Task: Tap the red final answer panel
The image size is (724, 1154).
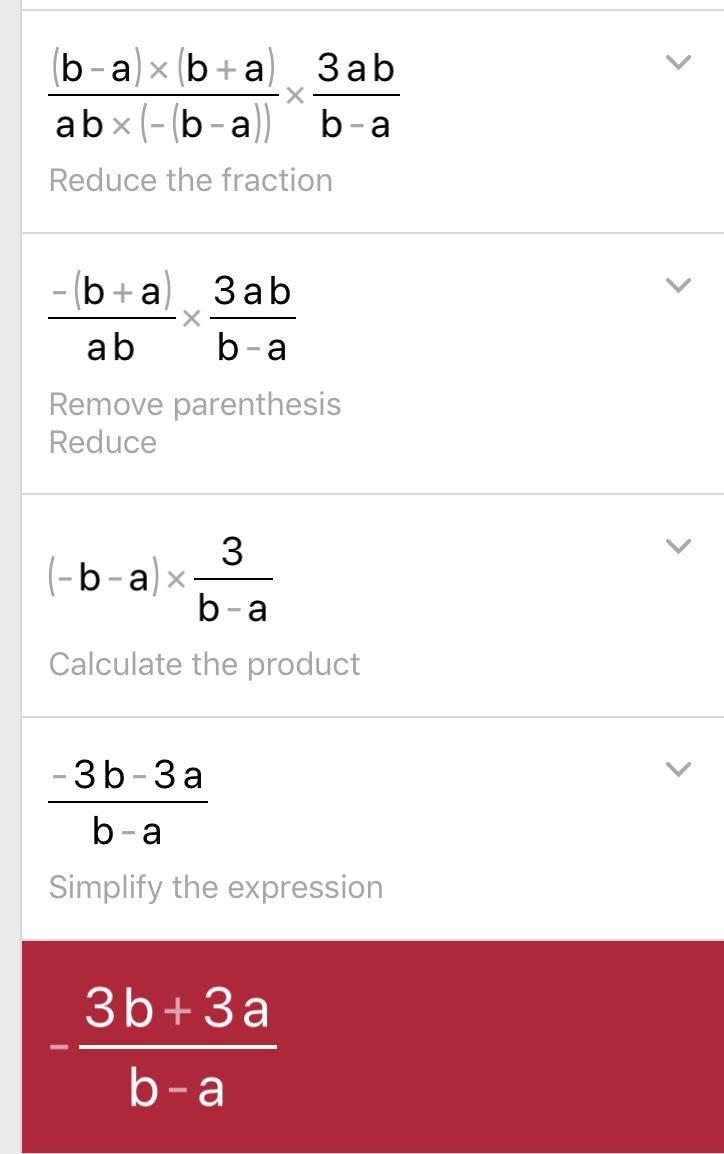Action: 372,1047
